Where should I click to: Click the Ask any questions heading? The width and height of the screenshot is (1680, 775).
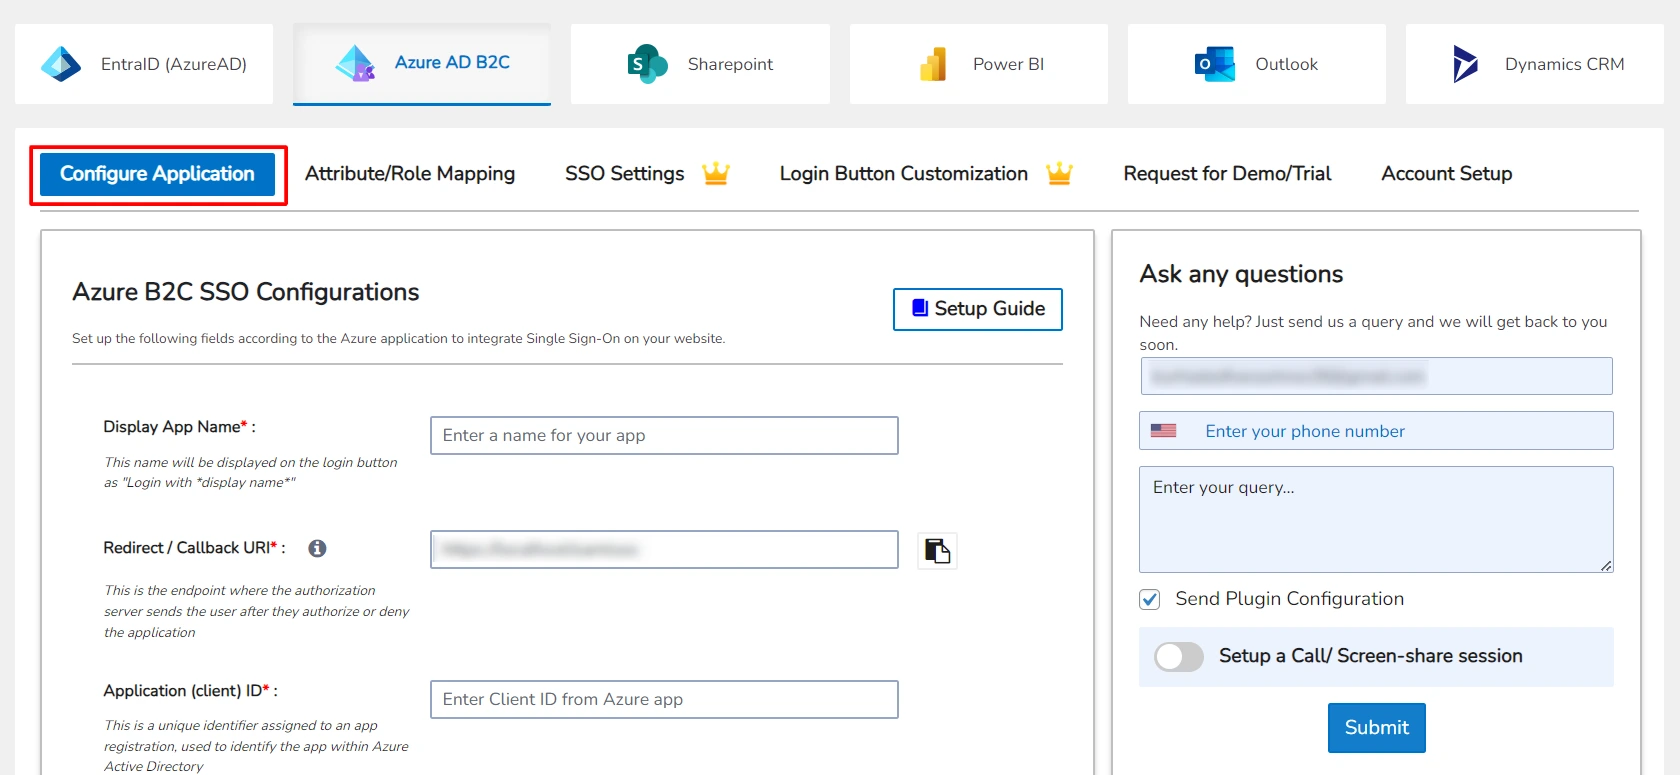point(1241,274)
